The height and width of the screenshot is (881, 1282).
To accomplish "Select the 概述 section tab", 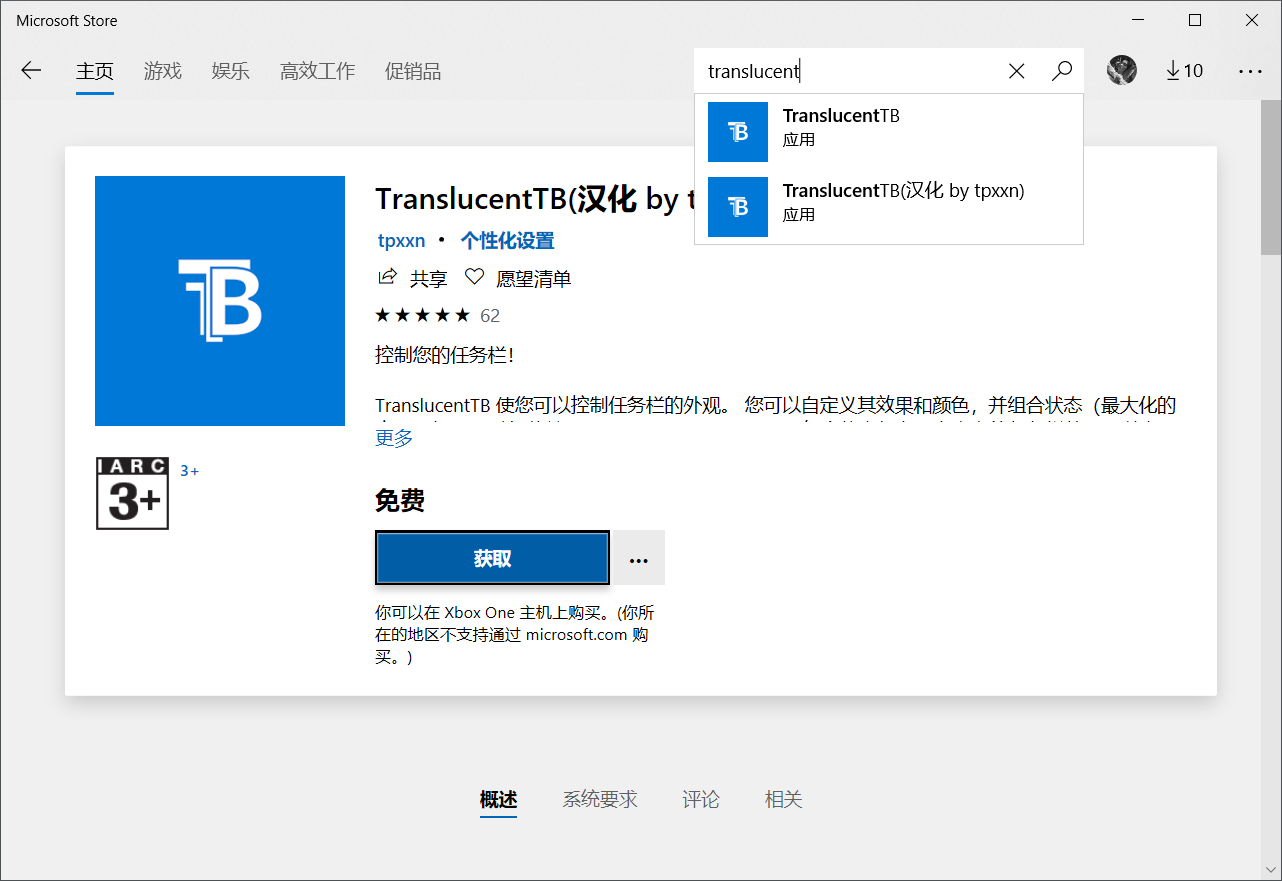I will [498, 800].
